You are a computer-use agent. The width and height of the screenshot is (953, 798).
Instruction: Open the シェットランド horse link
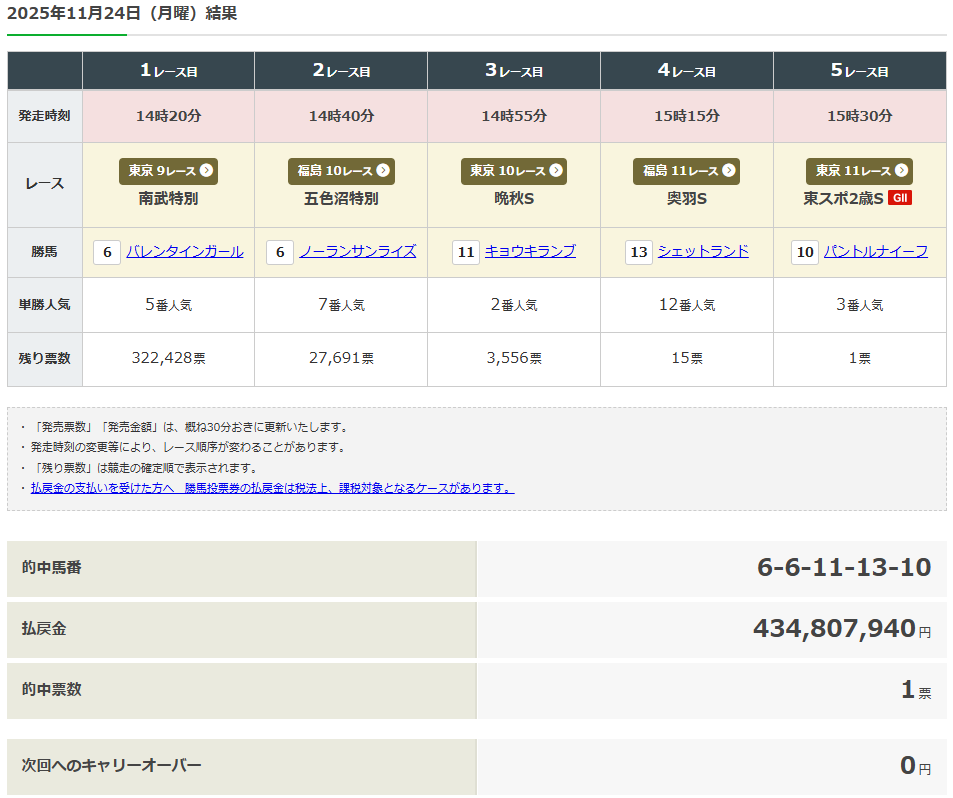[x=702, y=252]
